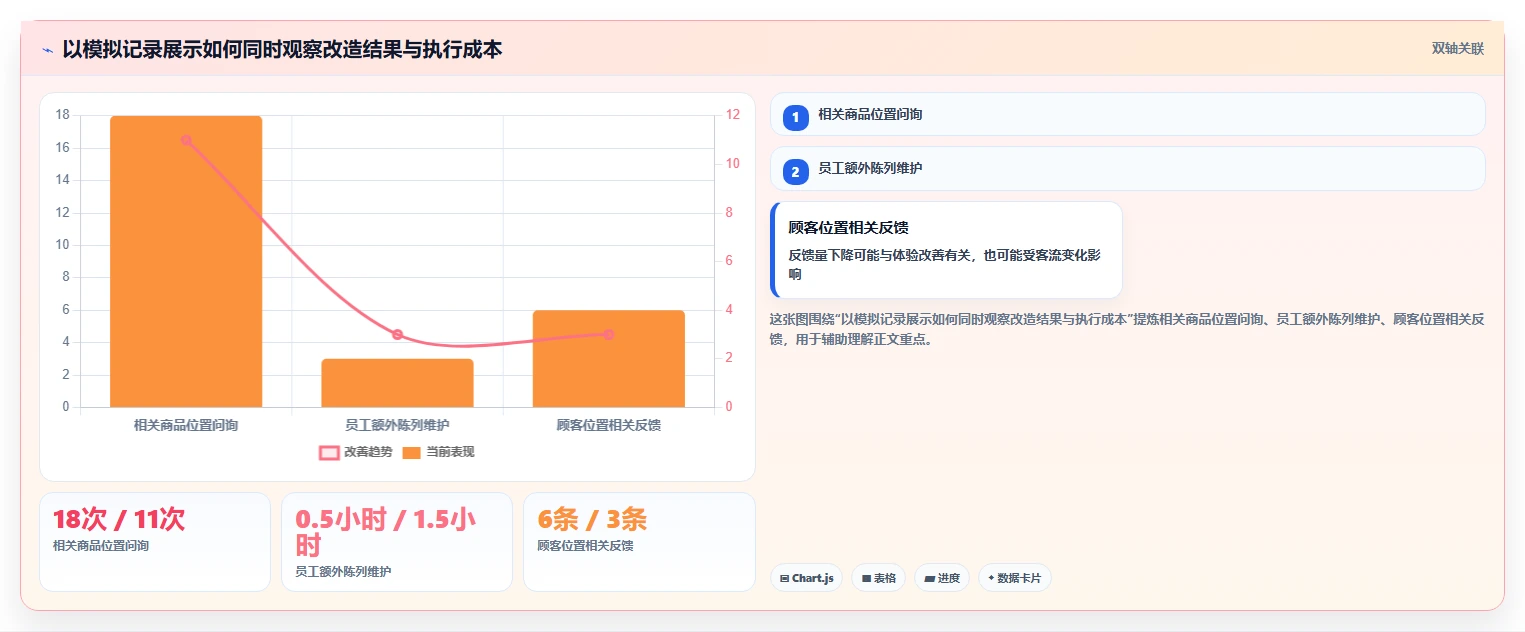Click the 数据卡片 tag
Viewport: 1525px width, 632px height.
pos(1015,578)
